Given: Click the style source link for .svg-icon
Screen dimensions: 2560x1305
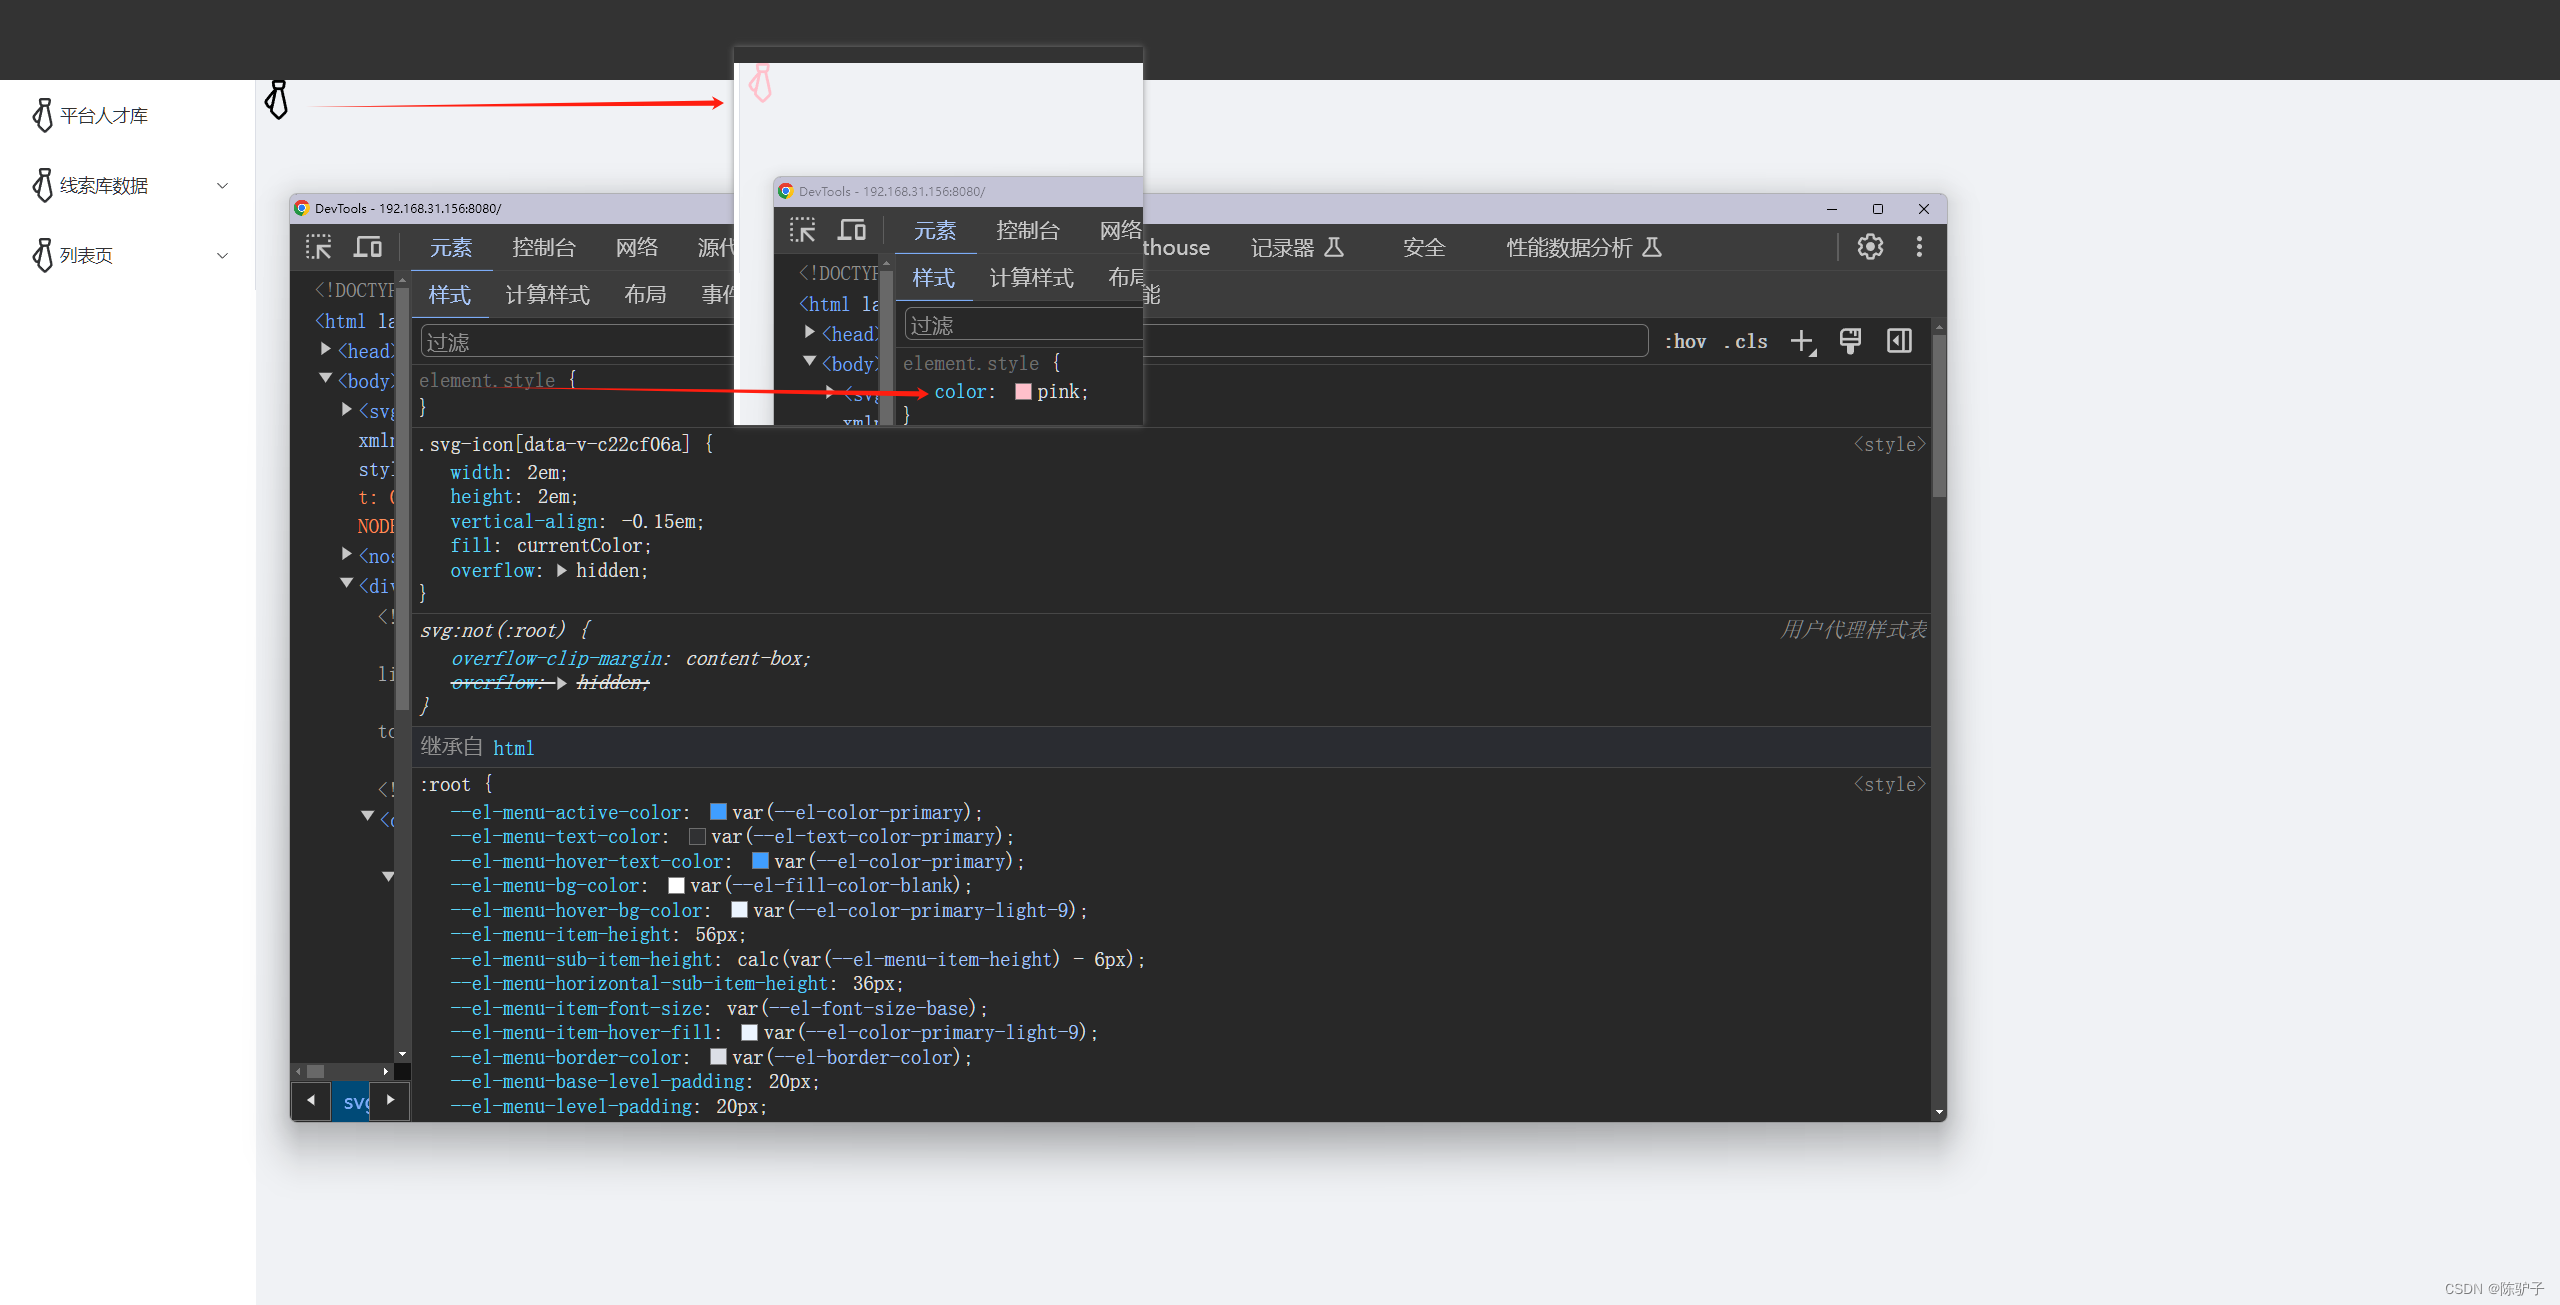Looking at the screenshot, I should [x=1888, y=445].
